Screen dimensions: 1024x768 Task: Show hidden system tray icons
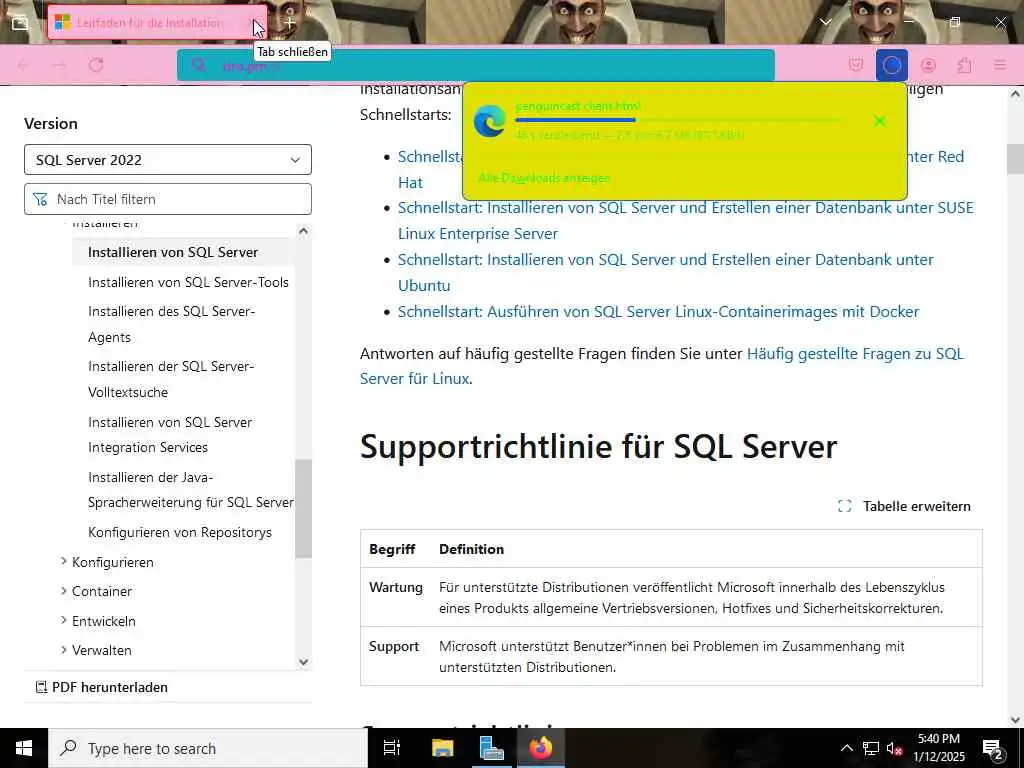(x=846, y=748)
